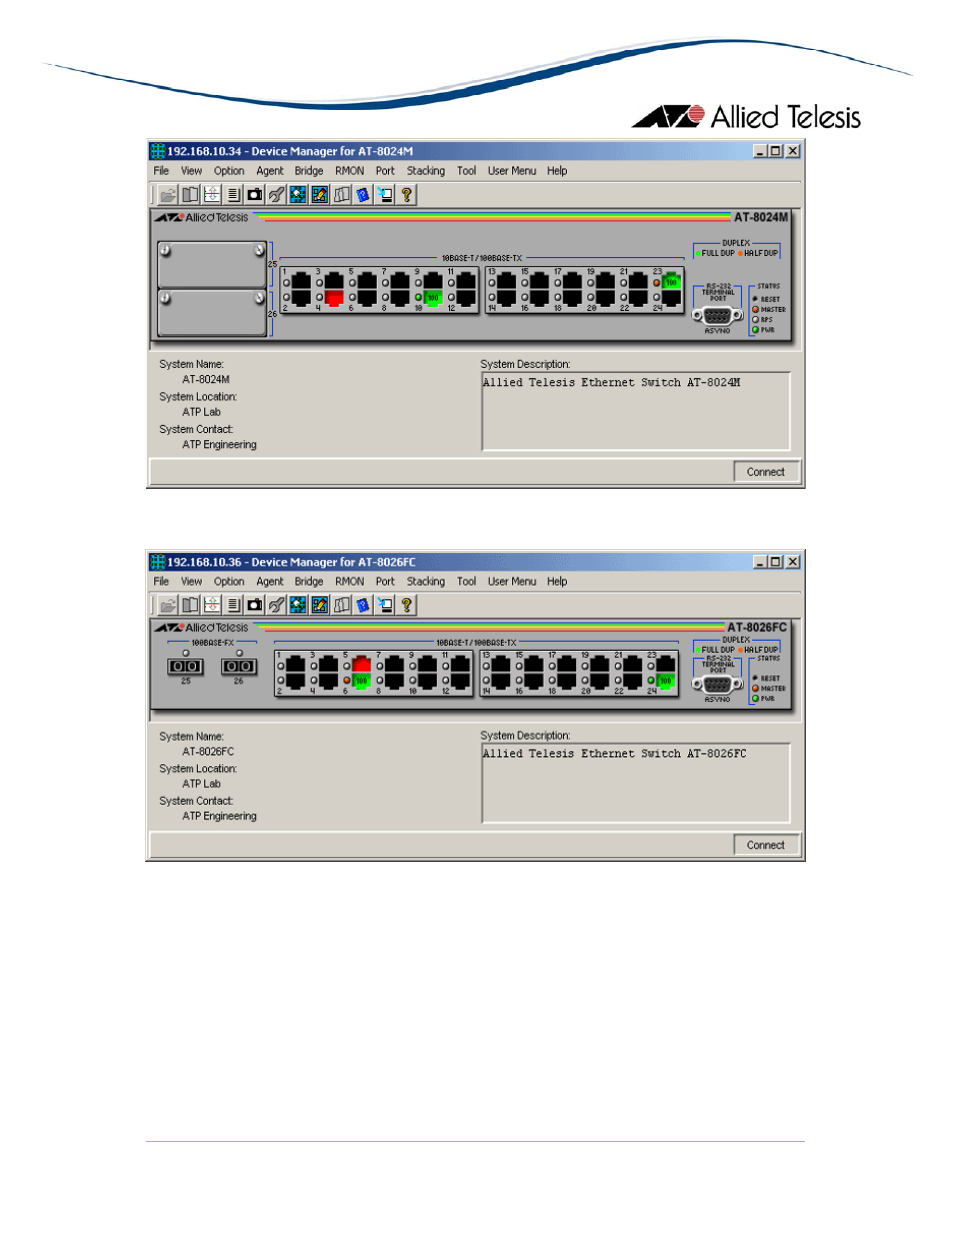Open Bridge menu in AT-8024M window
Viewport: 954px width, 1235px height.
[x=309, y=171]
